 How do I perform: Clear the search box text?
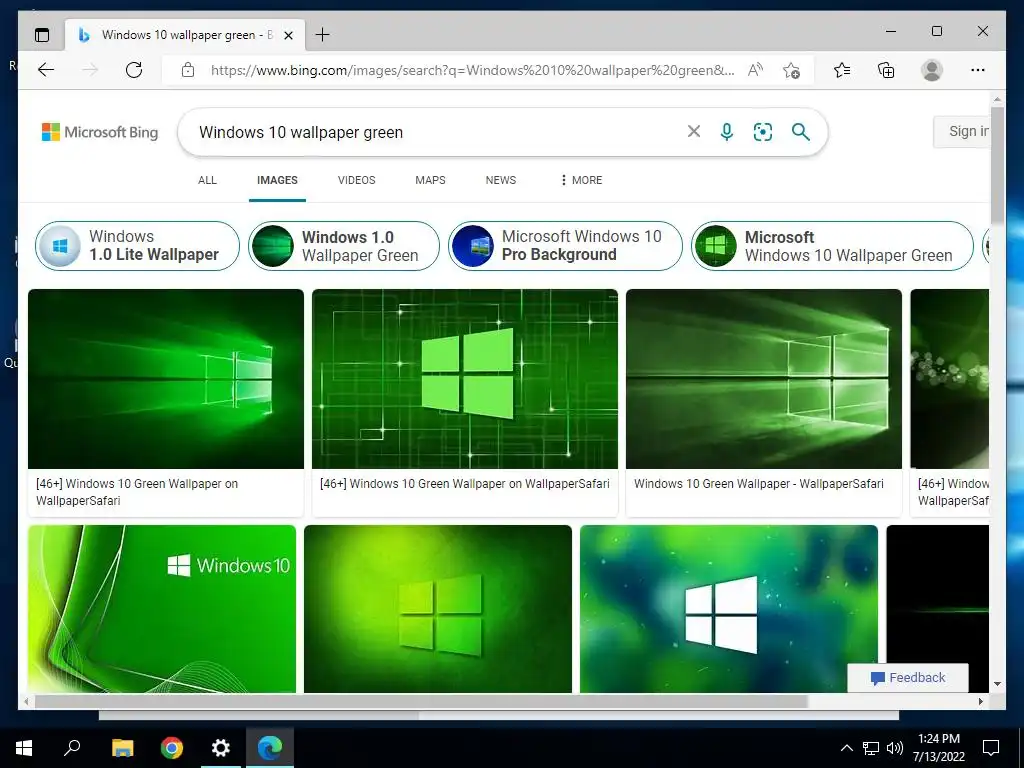click(x=694, y=132)
